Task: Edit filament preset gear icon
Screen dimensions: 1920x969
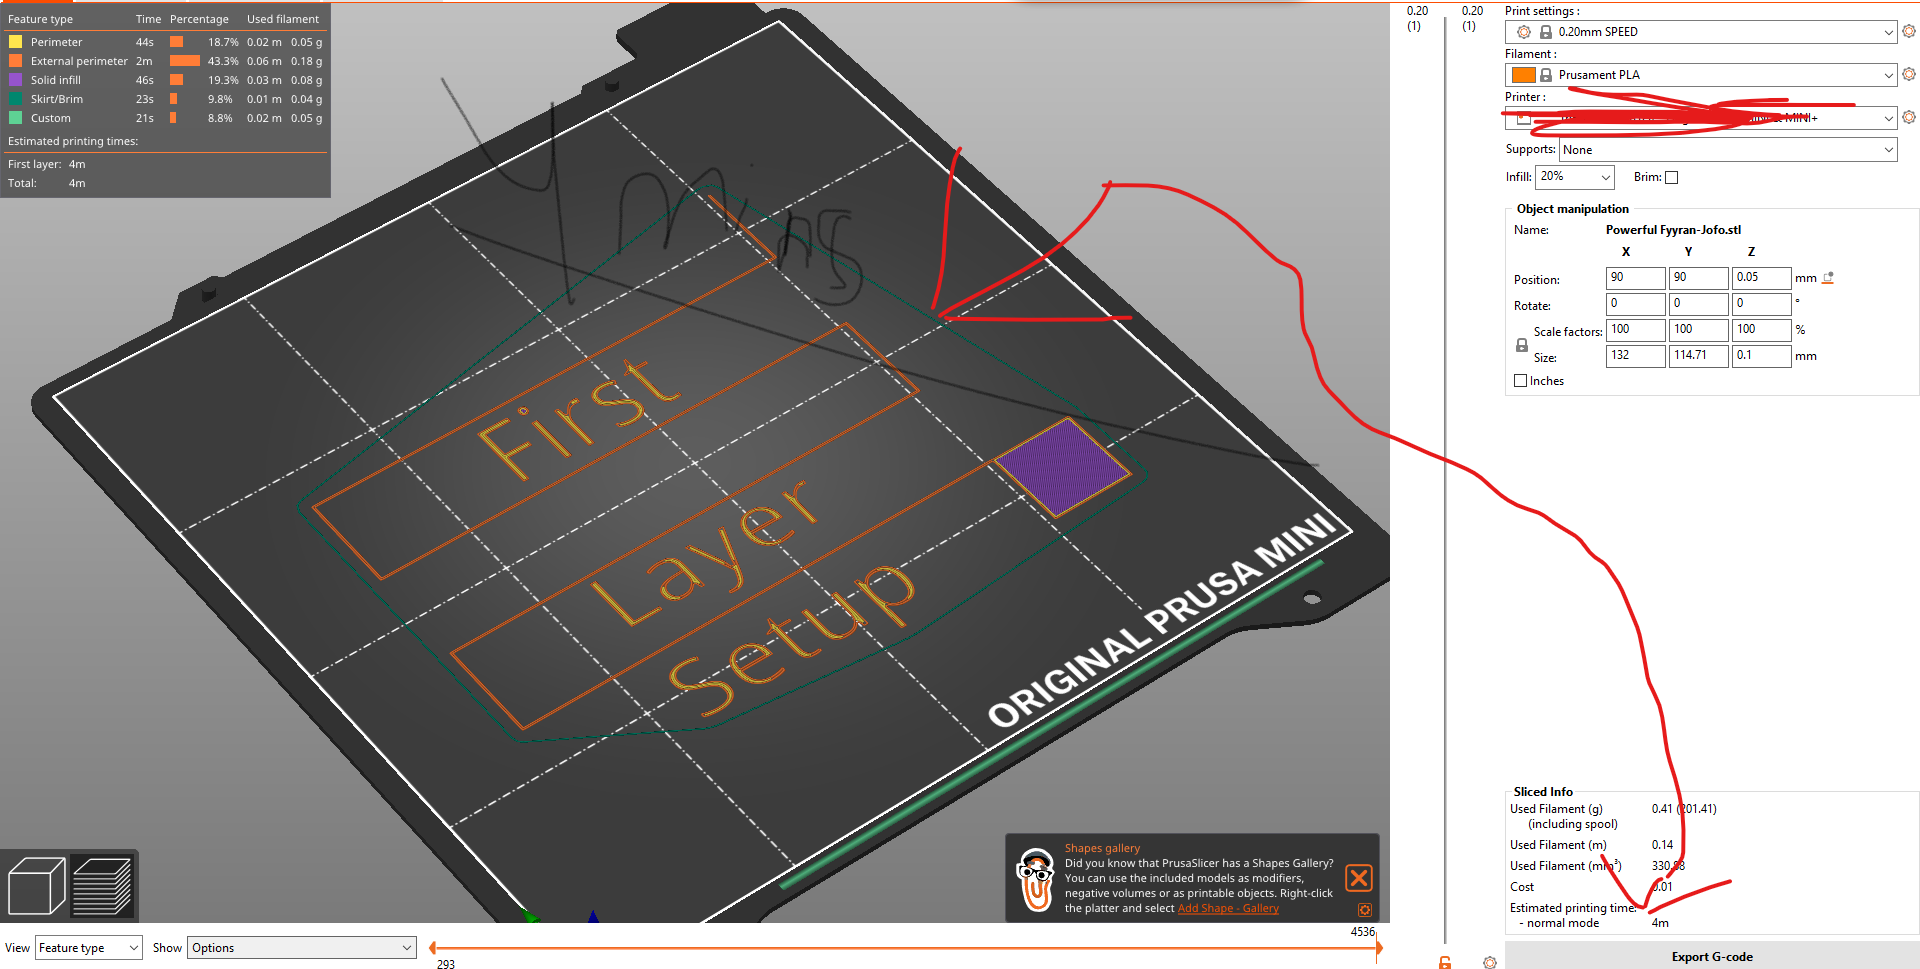Action: click(1909, 74)
